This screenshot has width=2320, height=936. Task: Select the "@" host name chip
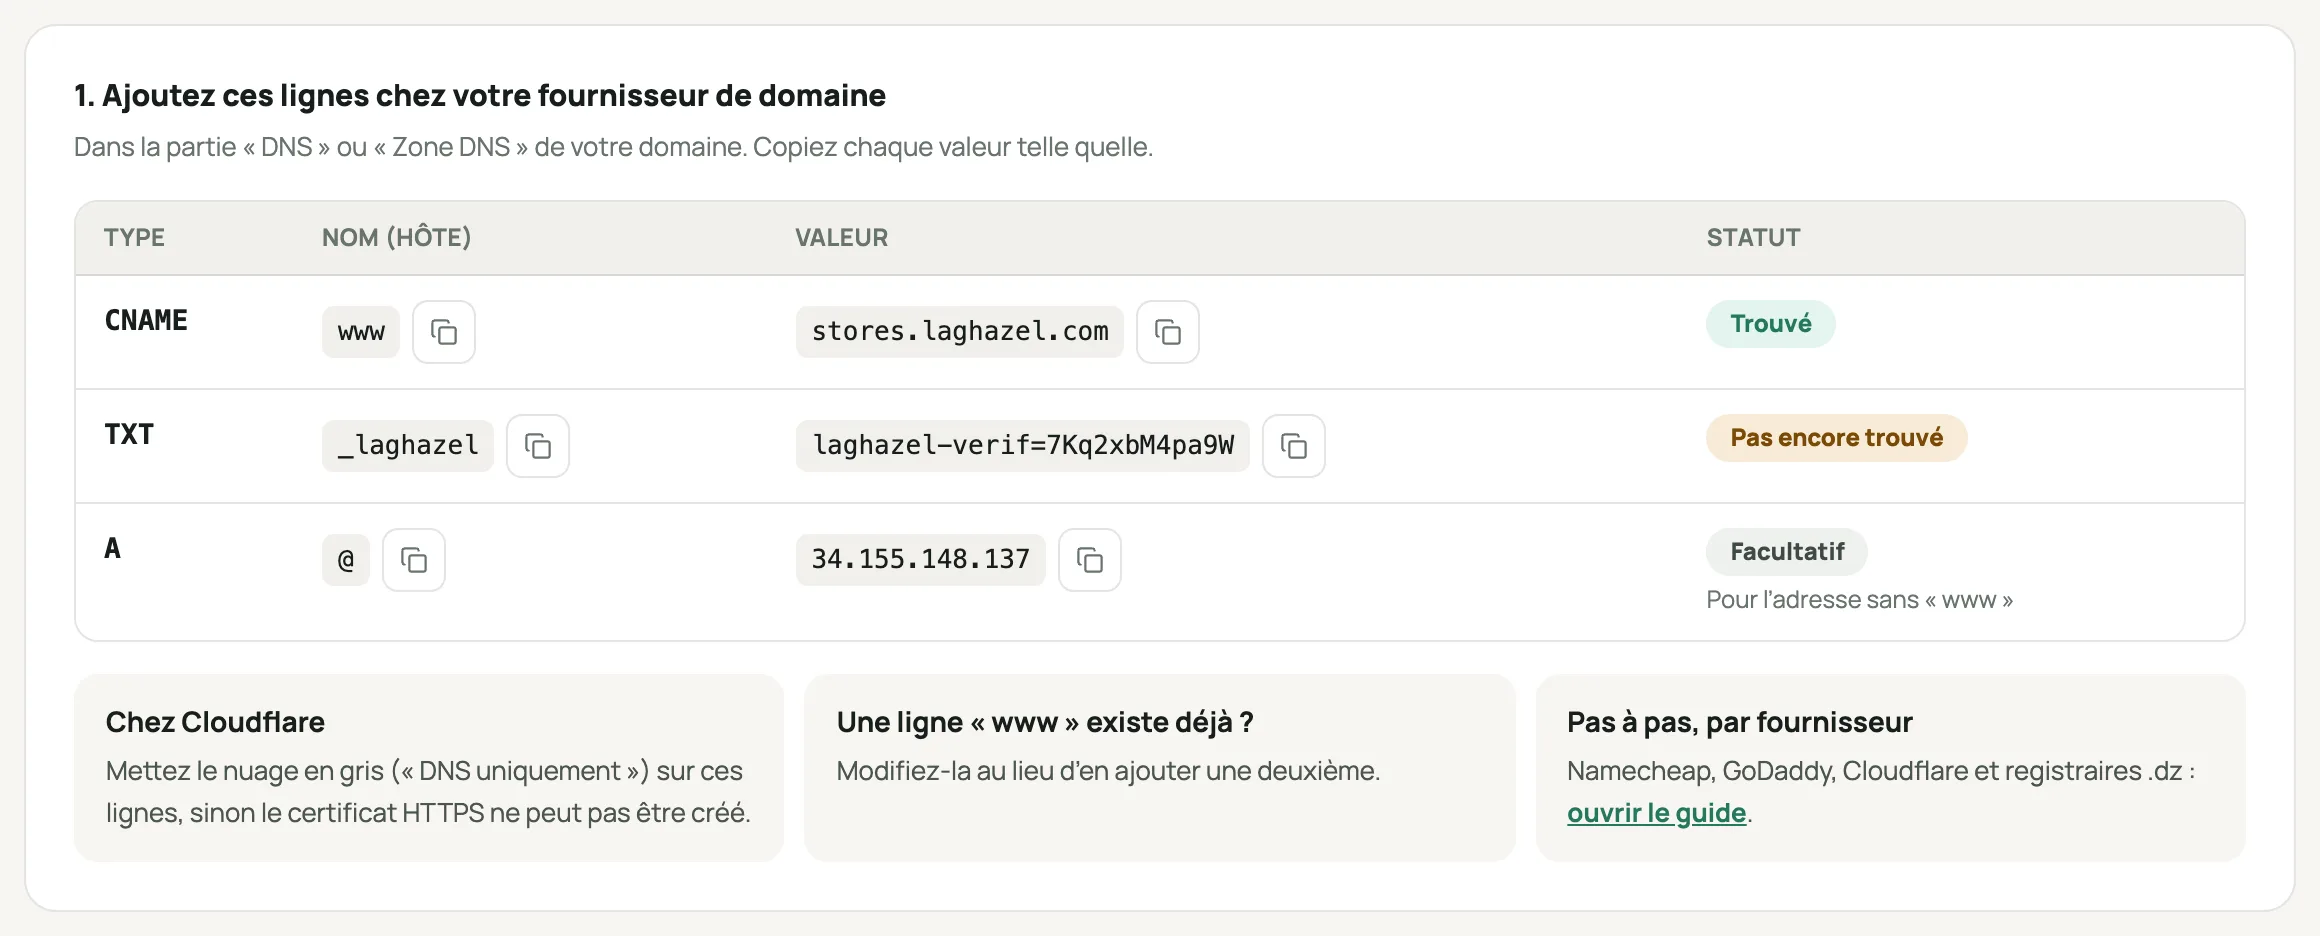(346, 560)
